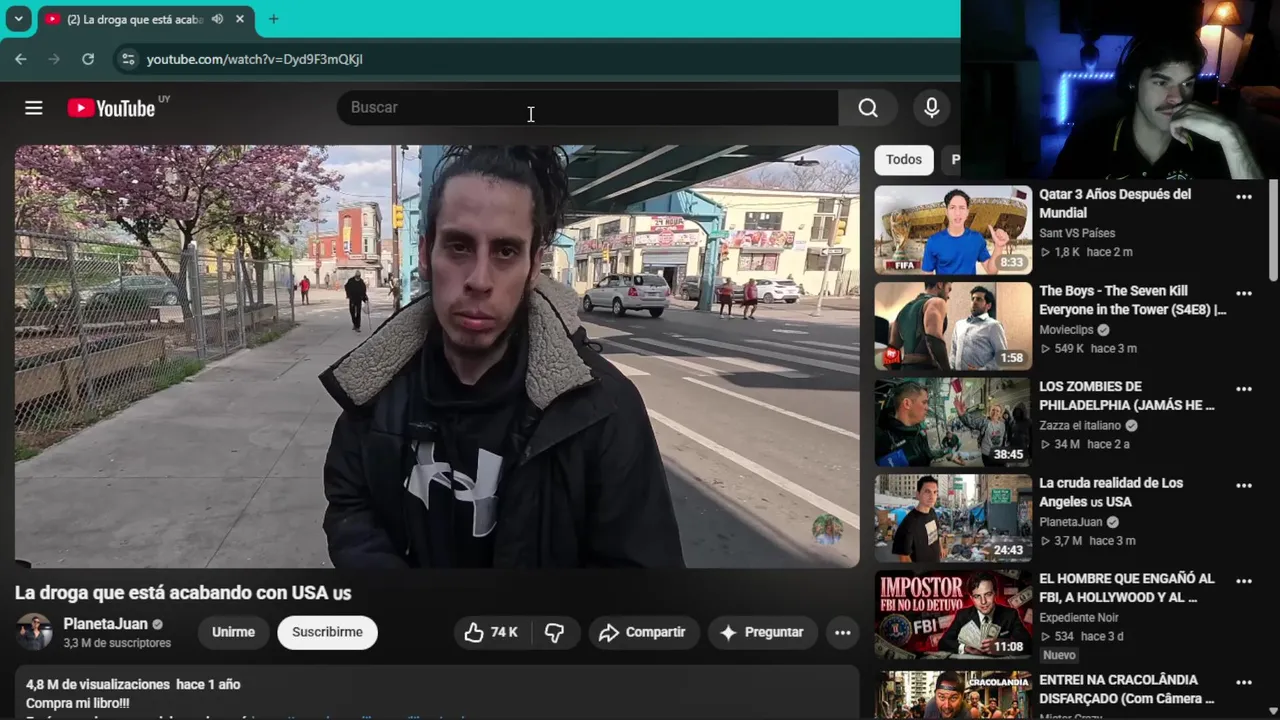Screen dimensions: 1280x720
Task: Open video titled LOS ZOMBIES DE PHILADELPHIA
Action: click(1127, 396)
